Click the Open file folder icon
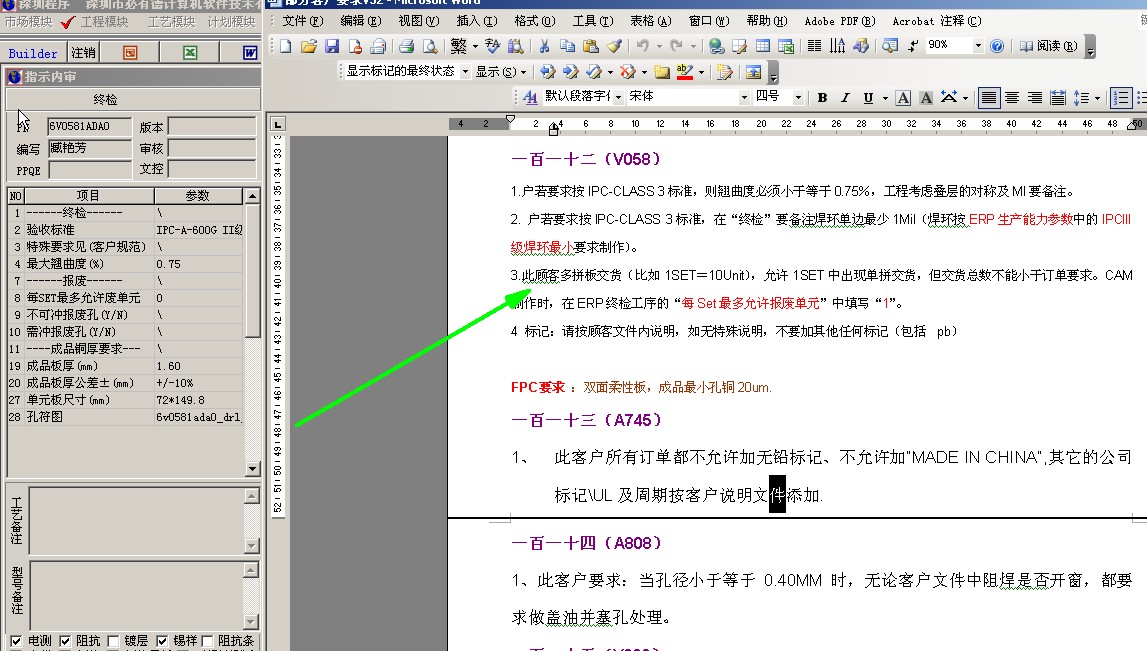Image resolution: width=1147 pixels, height=651 pixels. 308,46
